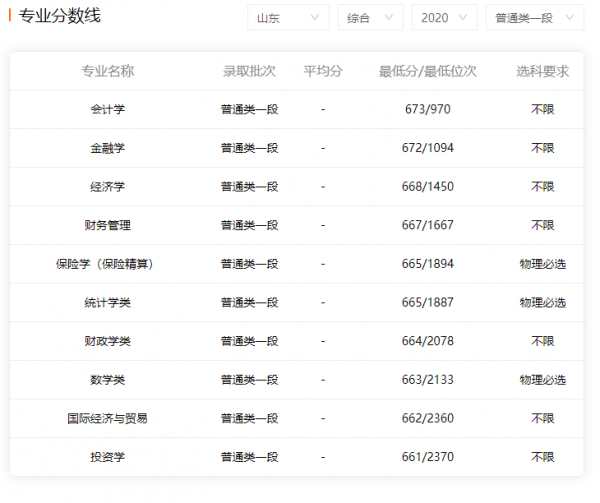Select the 投资学 major name

pyautogui.click(x=108, y=457)
